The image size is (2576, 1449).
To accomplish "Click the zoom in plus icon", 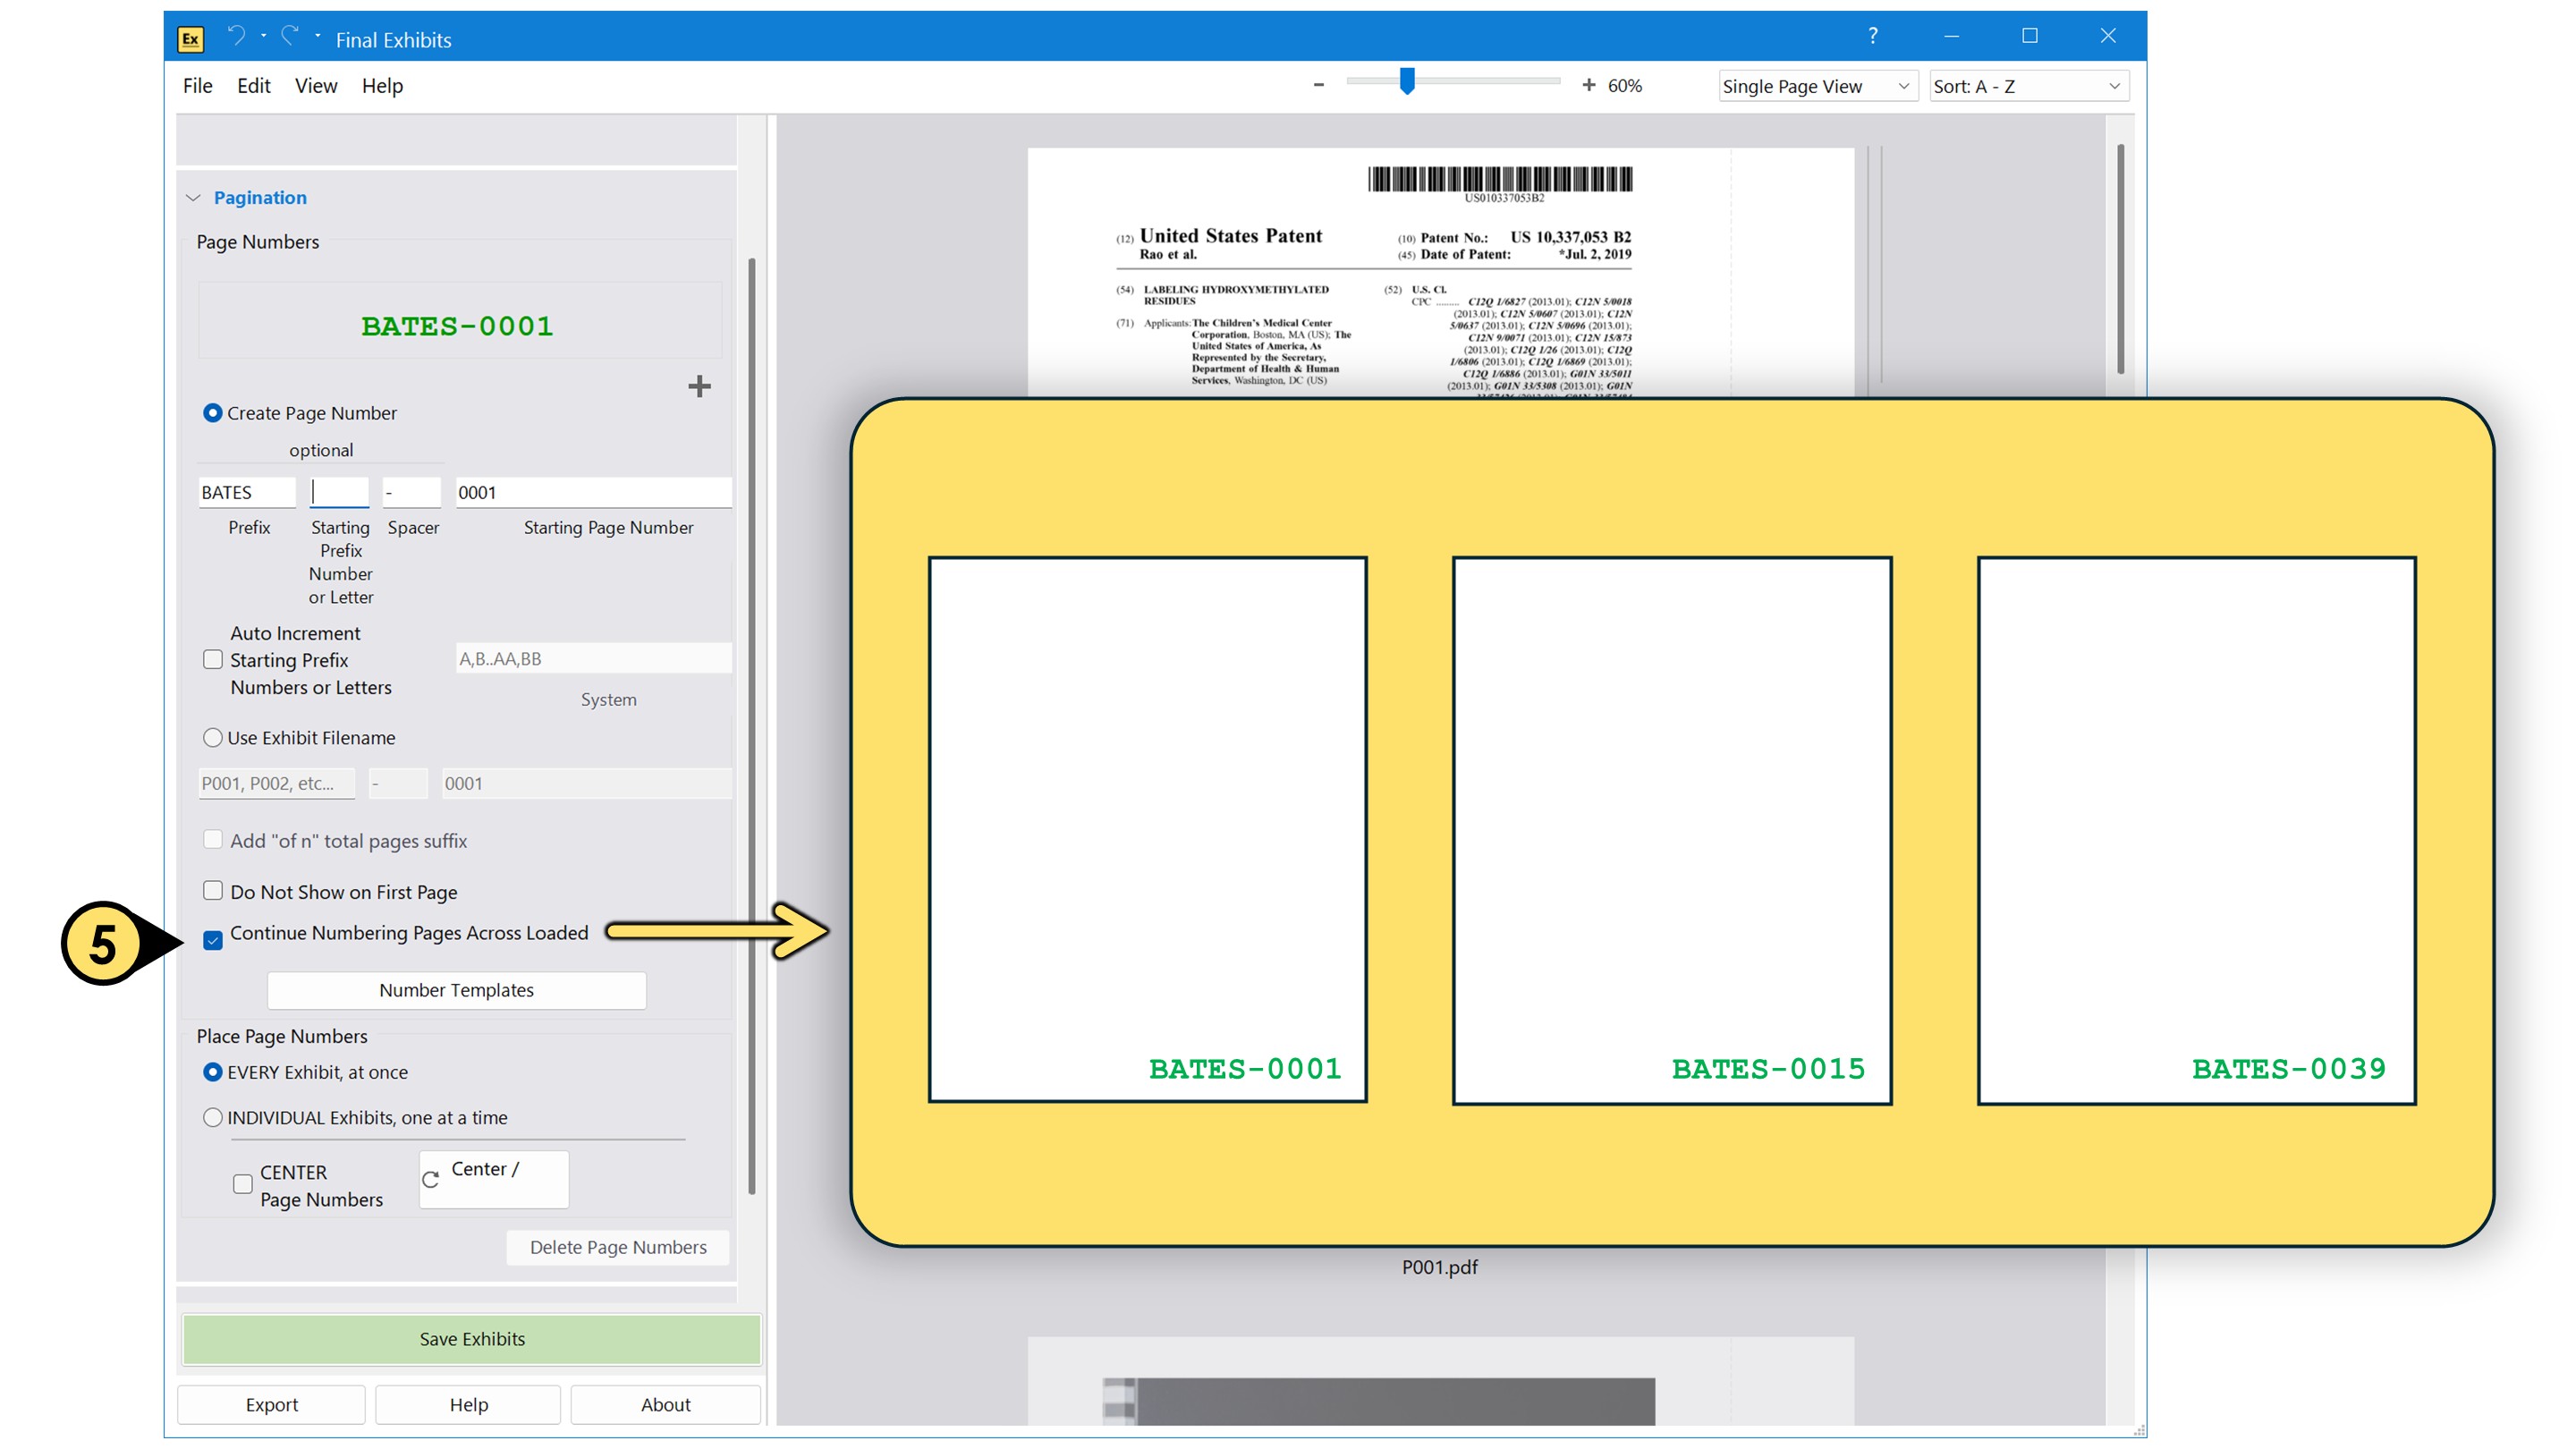I will [1588, 85].
